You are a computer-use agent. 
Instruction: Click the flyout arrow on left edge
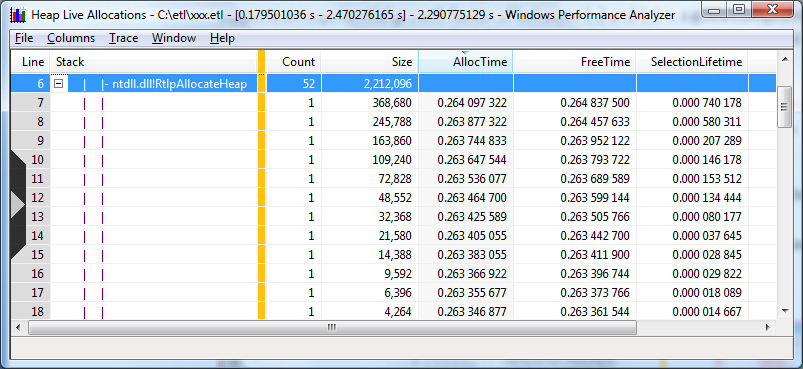coord(17,205)
